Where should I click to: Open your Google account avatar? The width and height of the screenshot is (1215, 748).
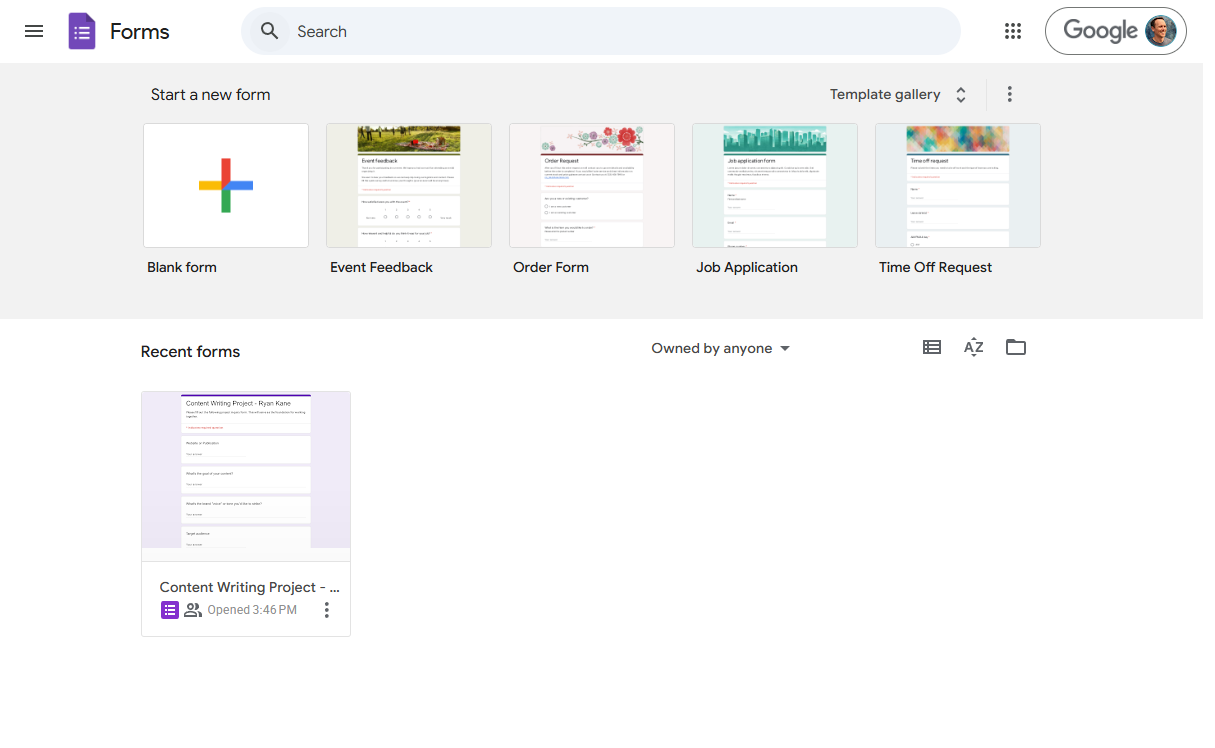point(1160,30)
